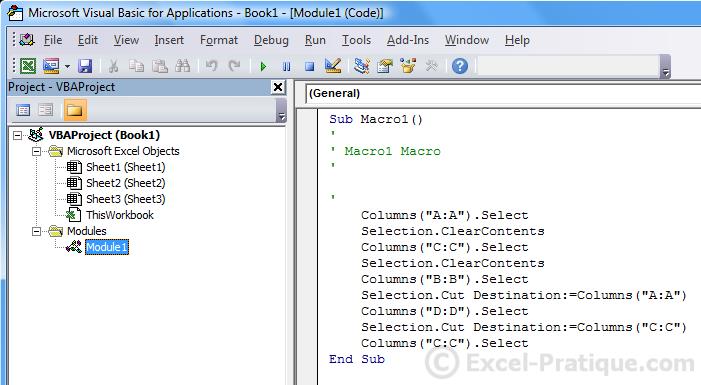Image resolution: width=701 pixels, height=385 pixels.
Task: Collapse the Modules folder
Action: pyautogui.click(x=37, y=231)
